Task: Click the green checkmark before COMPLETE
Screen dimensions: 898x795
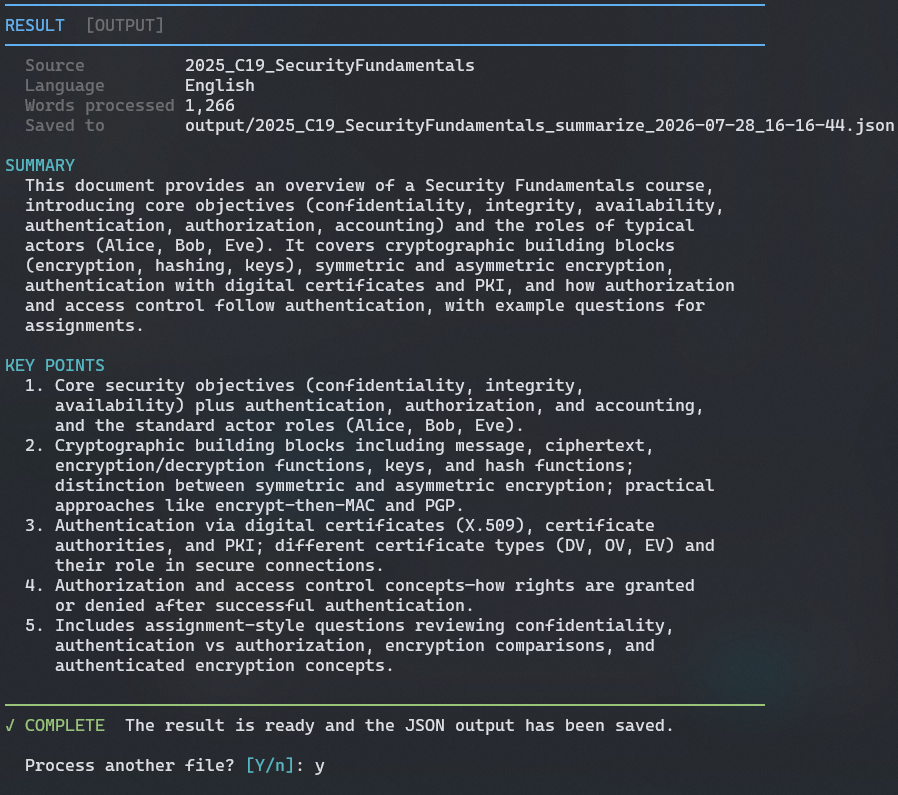Action: [10, 726]
